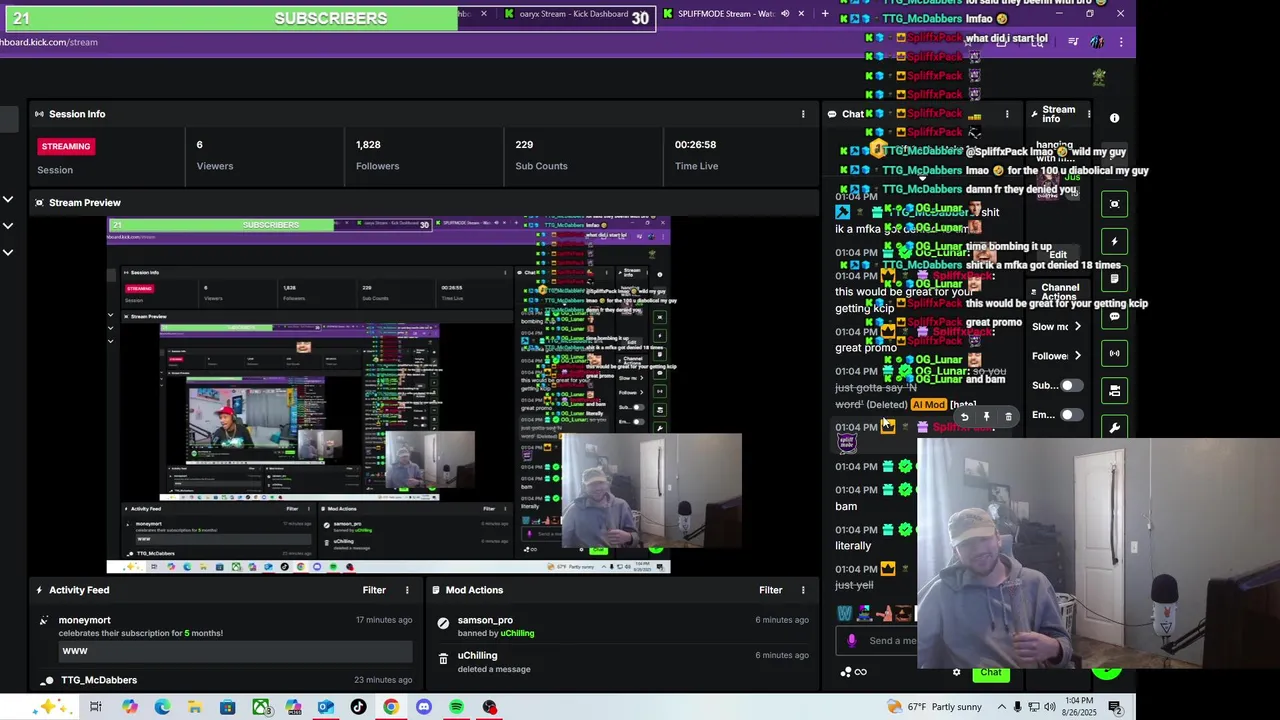Click the Chrome profile avatar

(1097, 42)
